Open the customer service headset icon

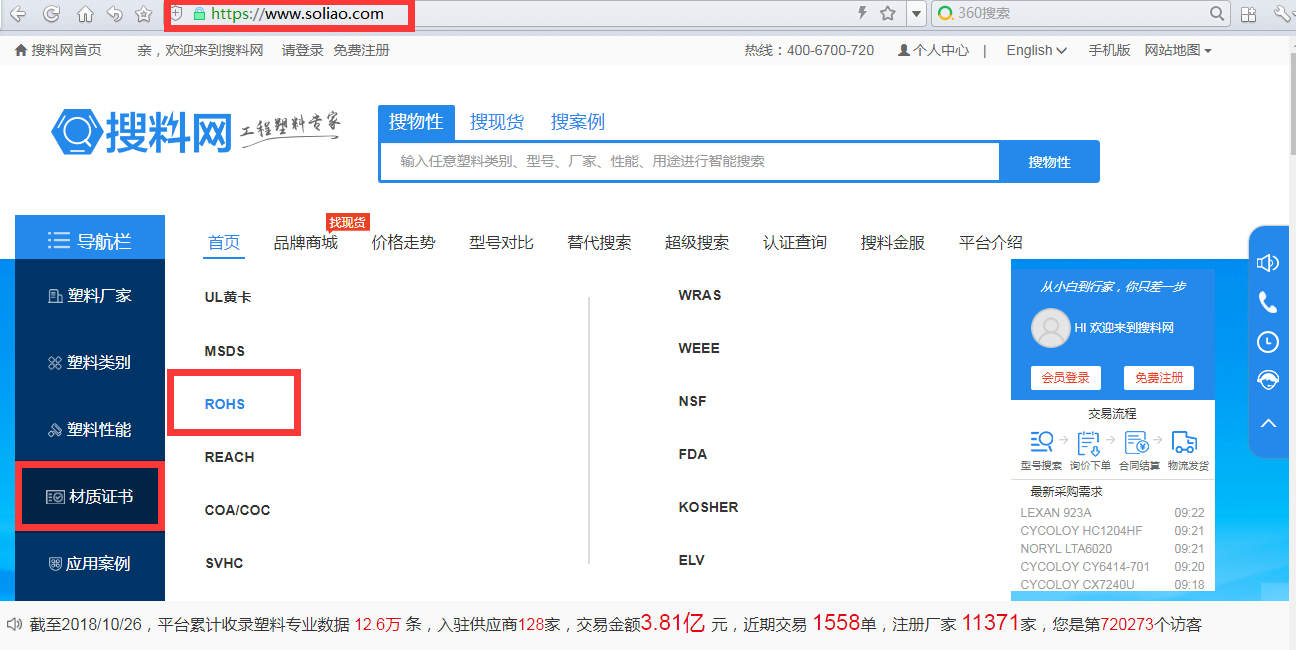click(1268, 380)
